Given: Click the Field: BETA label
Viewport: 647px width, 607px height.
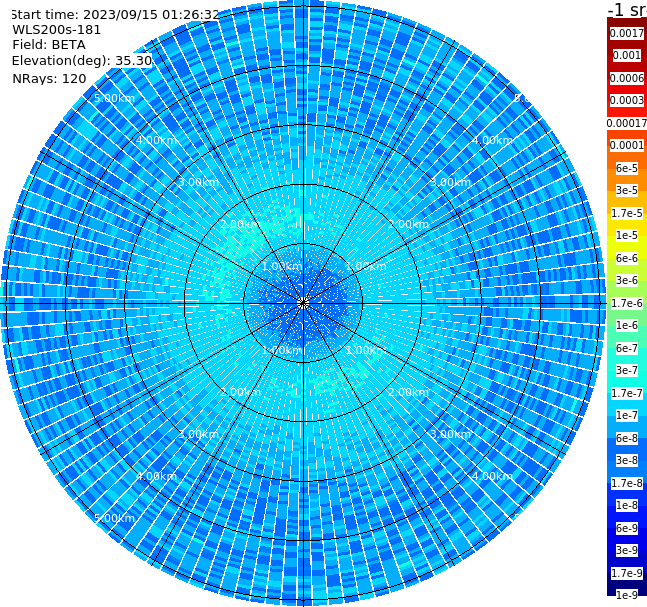Looking at the screenshot, I should coord(49,45).
